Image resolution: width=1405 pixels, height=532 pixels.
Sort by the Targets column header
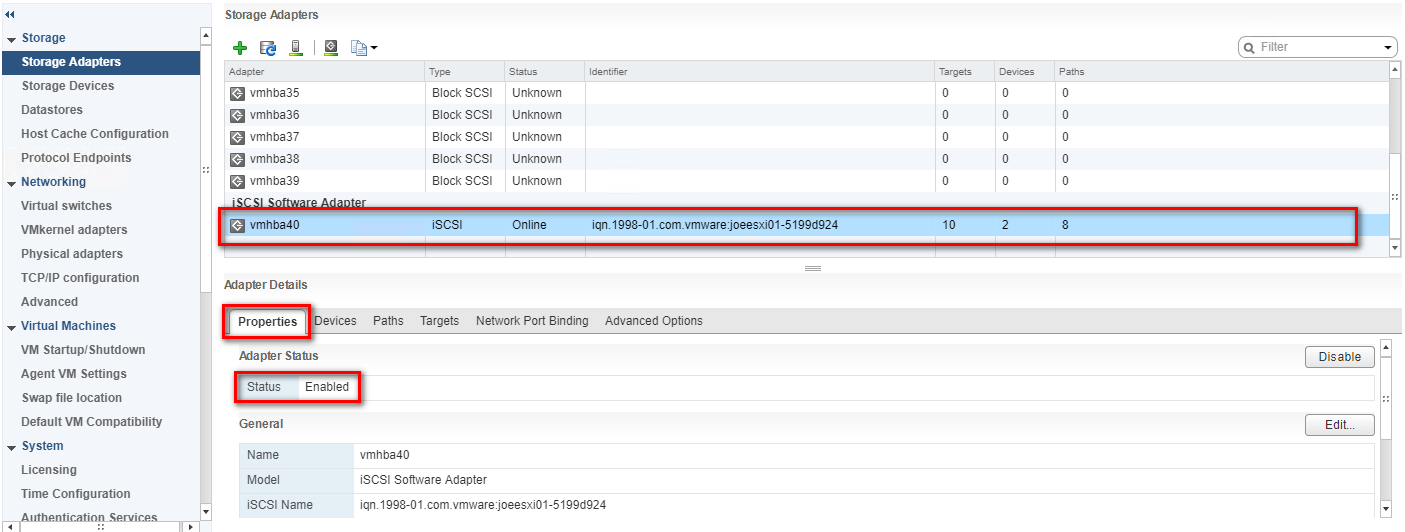[x=965, y=72]
